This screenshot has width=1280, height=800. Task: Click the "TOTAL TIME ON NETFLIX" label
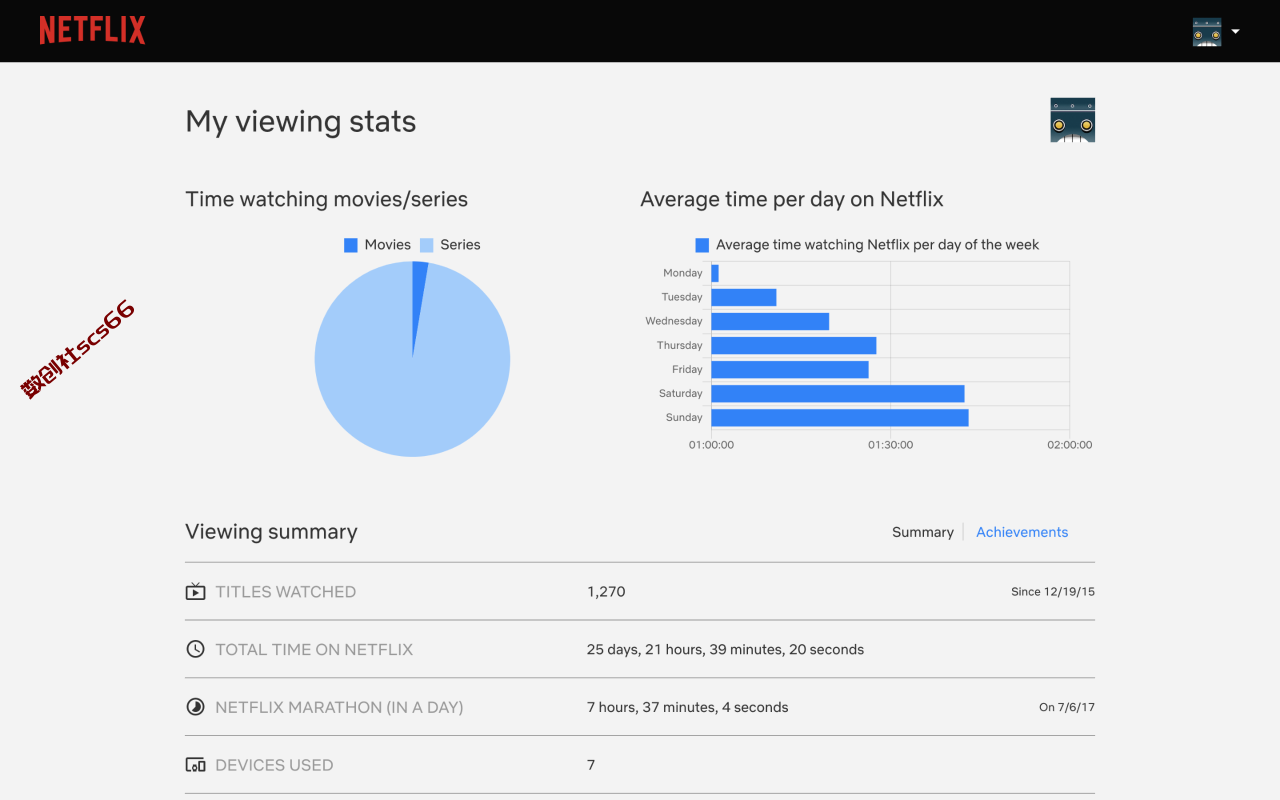[314, 650]
